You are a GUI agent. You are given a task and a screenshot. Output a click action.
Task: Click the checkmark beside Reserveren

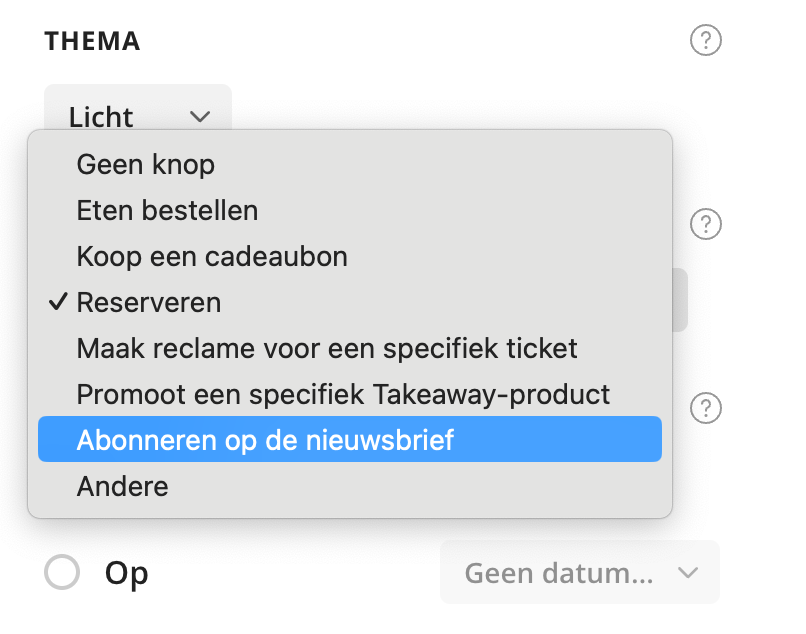click(x=58, y=302)
